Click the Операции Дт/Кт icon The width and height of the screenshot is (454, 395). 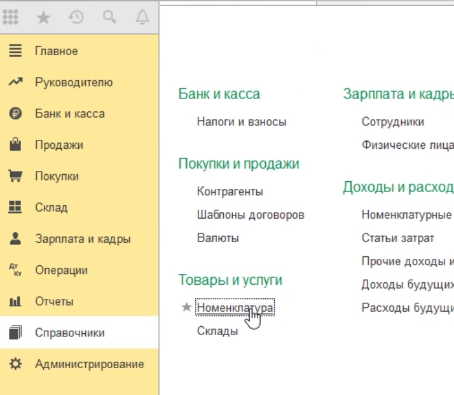click(15, 270)
